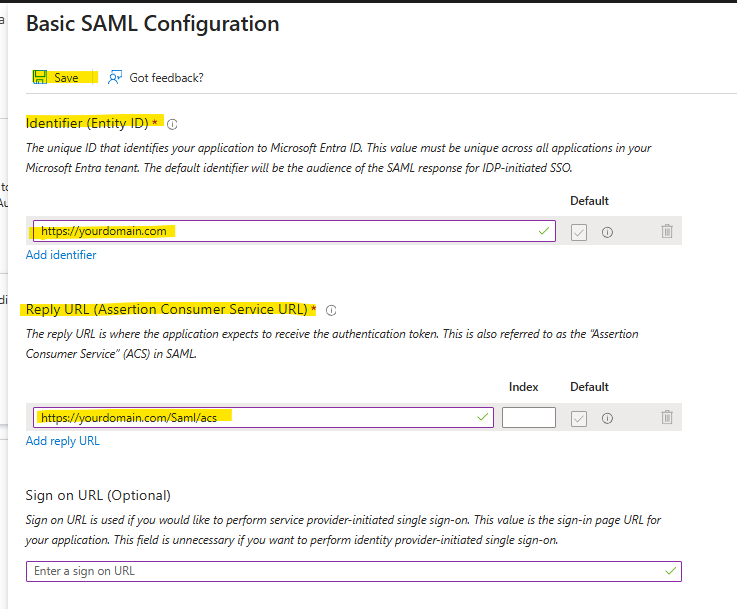The image size is (737, 609).
Task: Open info tooltip beside Identifier (Entity ID)
Action: click(x=172, y=124)
